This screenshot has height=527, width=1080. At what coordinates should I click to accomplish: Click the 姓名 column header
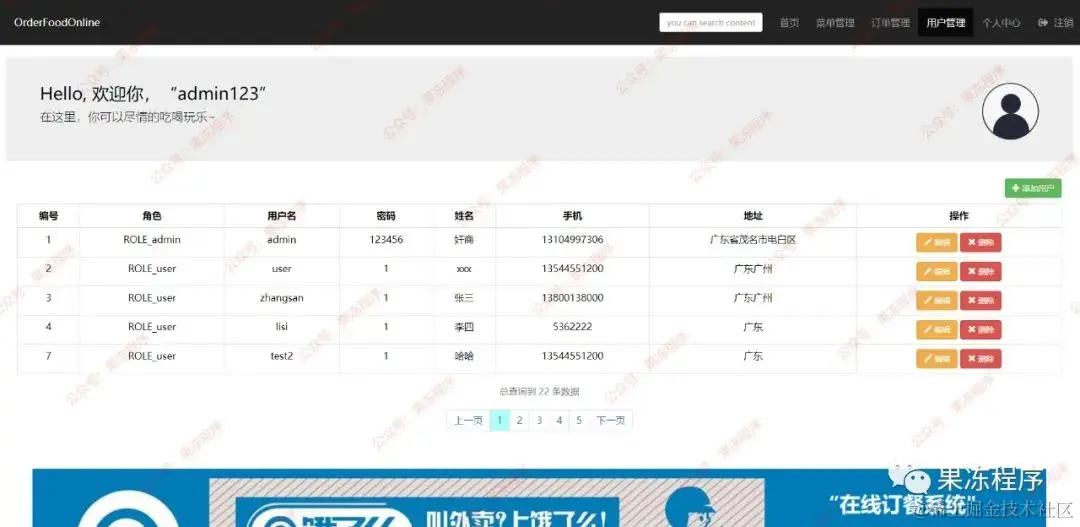tap(464, 216)
